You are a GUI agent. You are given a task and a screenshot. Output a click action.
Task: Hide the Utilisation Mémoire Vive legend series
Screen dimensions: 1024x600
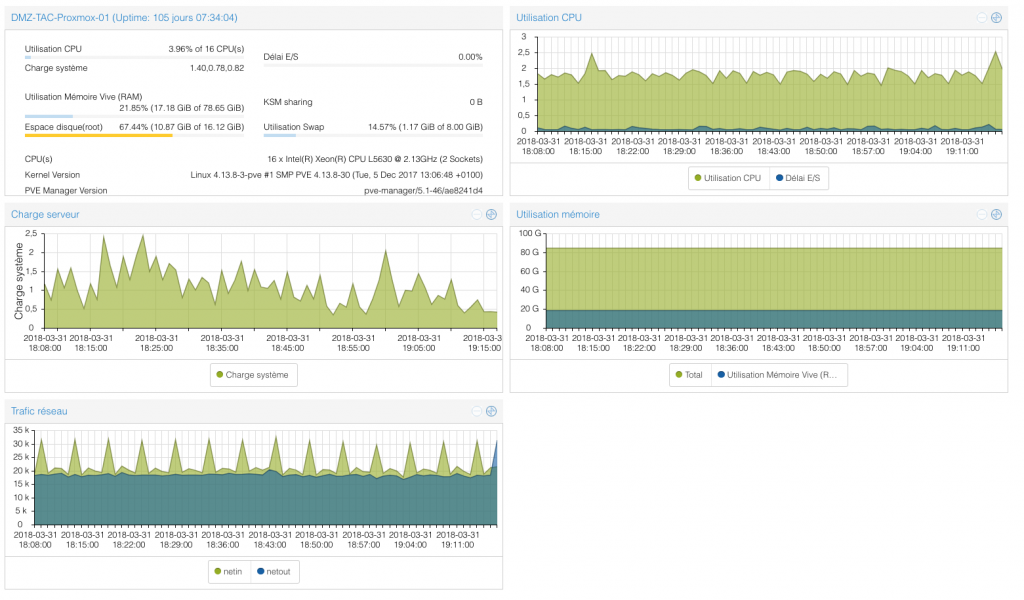(x=780, y=375)
